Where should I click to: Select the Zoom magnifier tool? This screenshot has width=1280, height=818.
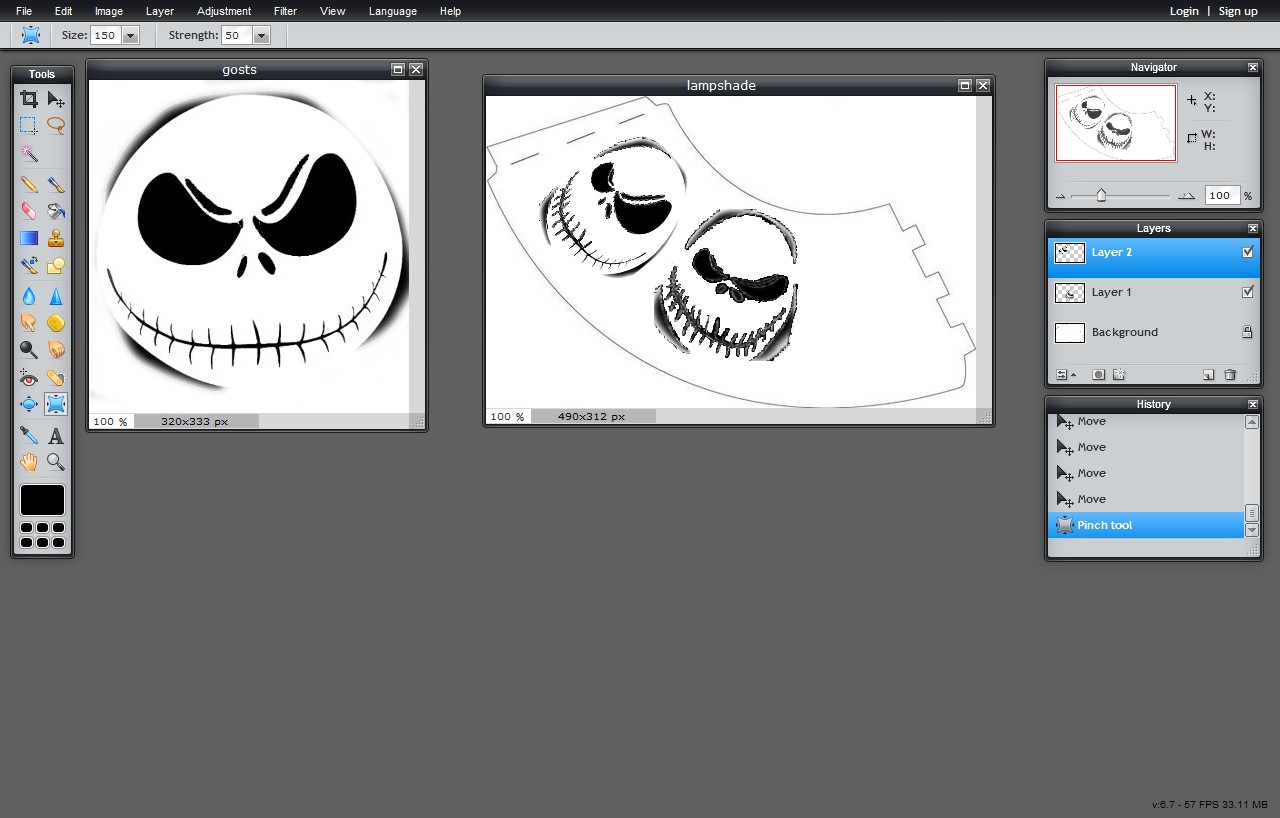point(56,462)
